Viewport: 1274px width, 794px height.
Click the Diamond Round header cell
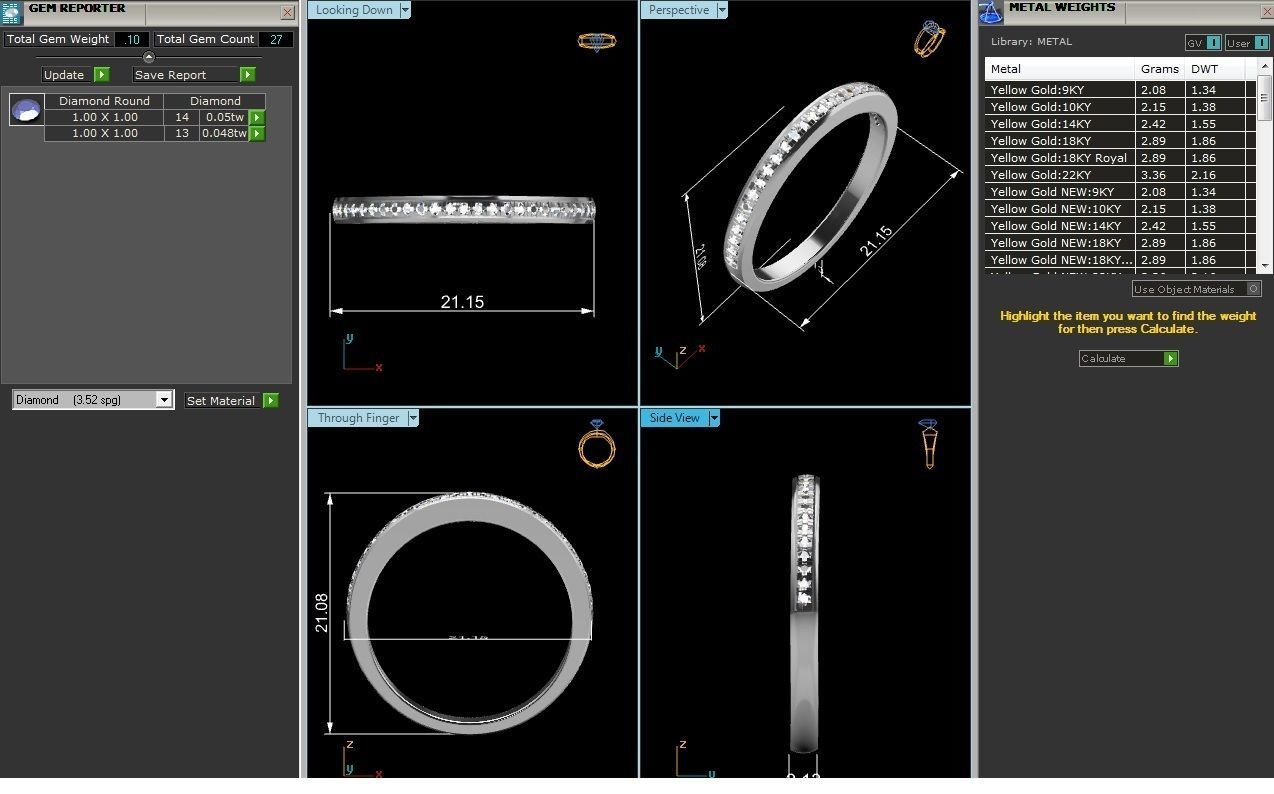104,101
